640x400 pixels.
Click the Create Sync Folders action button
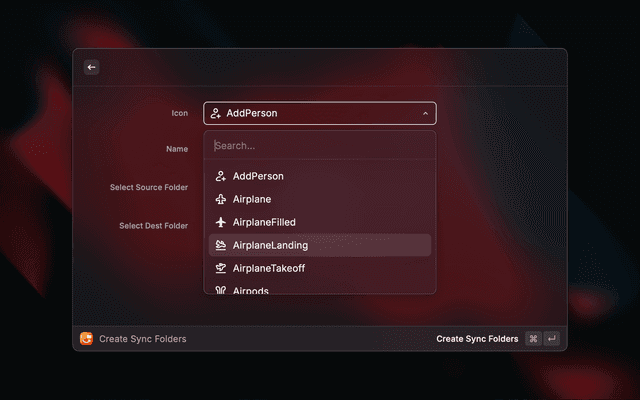tap(477, 339)
